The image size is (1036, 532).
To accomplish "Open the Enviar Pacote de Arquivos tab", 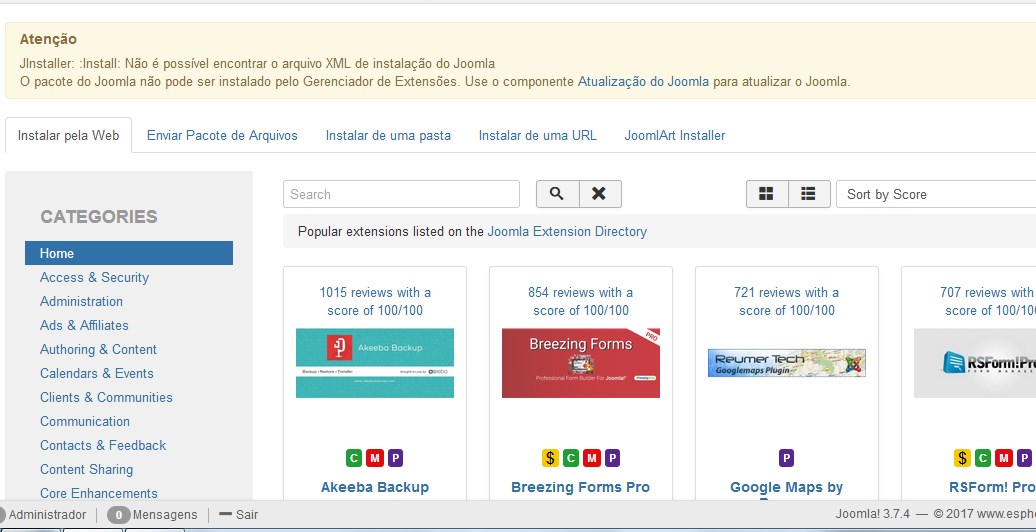I will [222, 135].
